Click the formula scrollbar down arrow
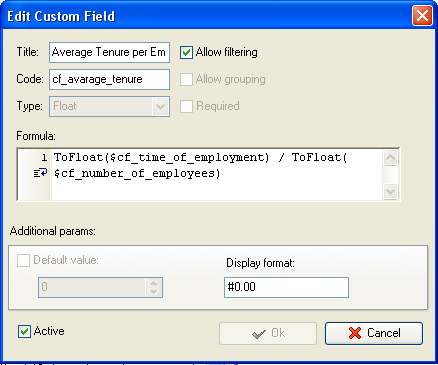 tap(390, 191)
